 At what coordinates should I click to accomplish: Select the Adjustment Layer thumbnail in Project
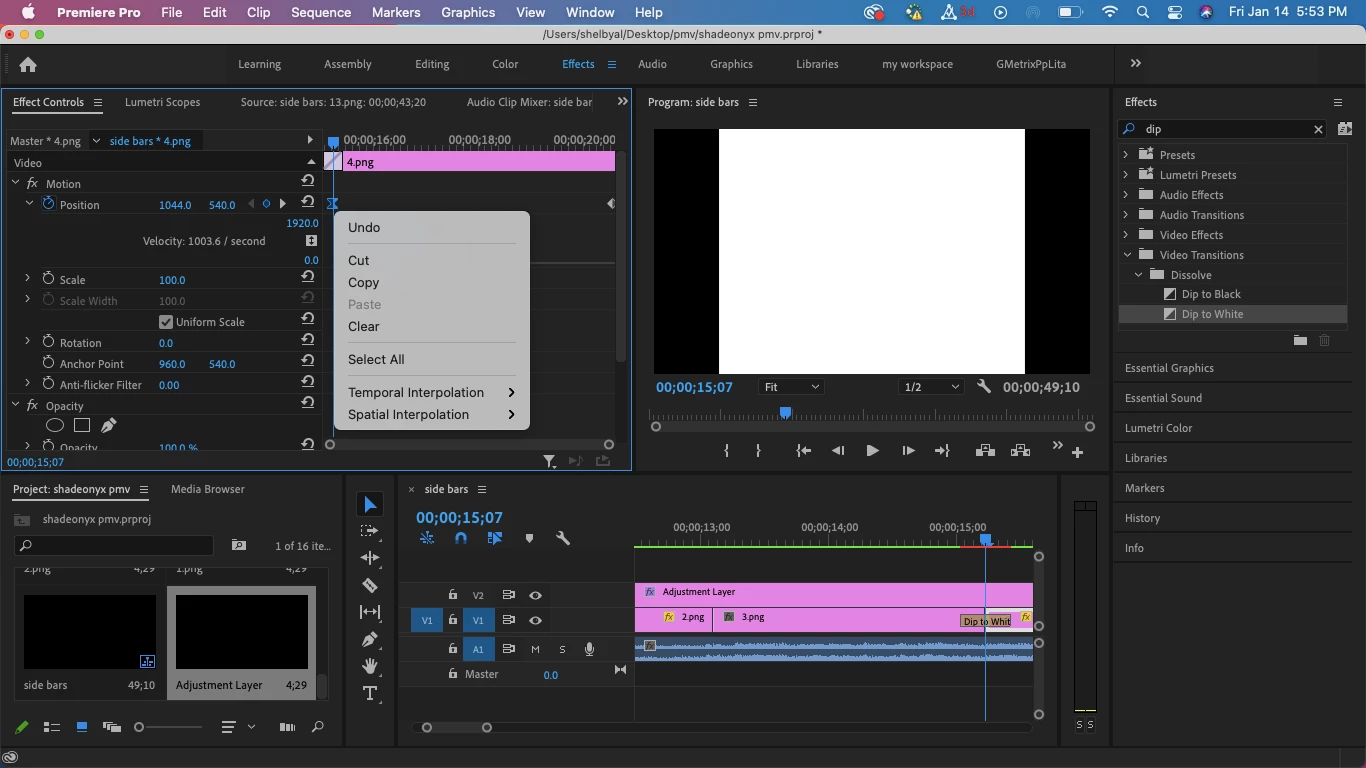point(242,632)
